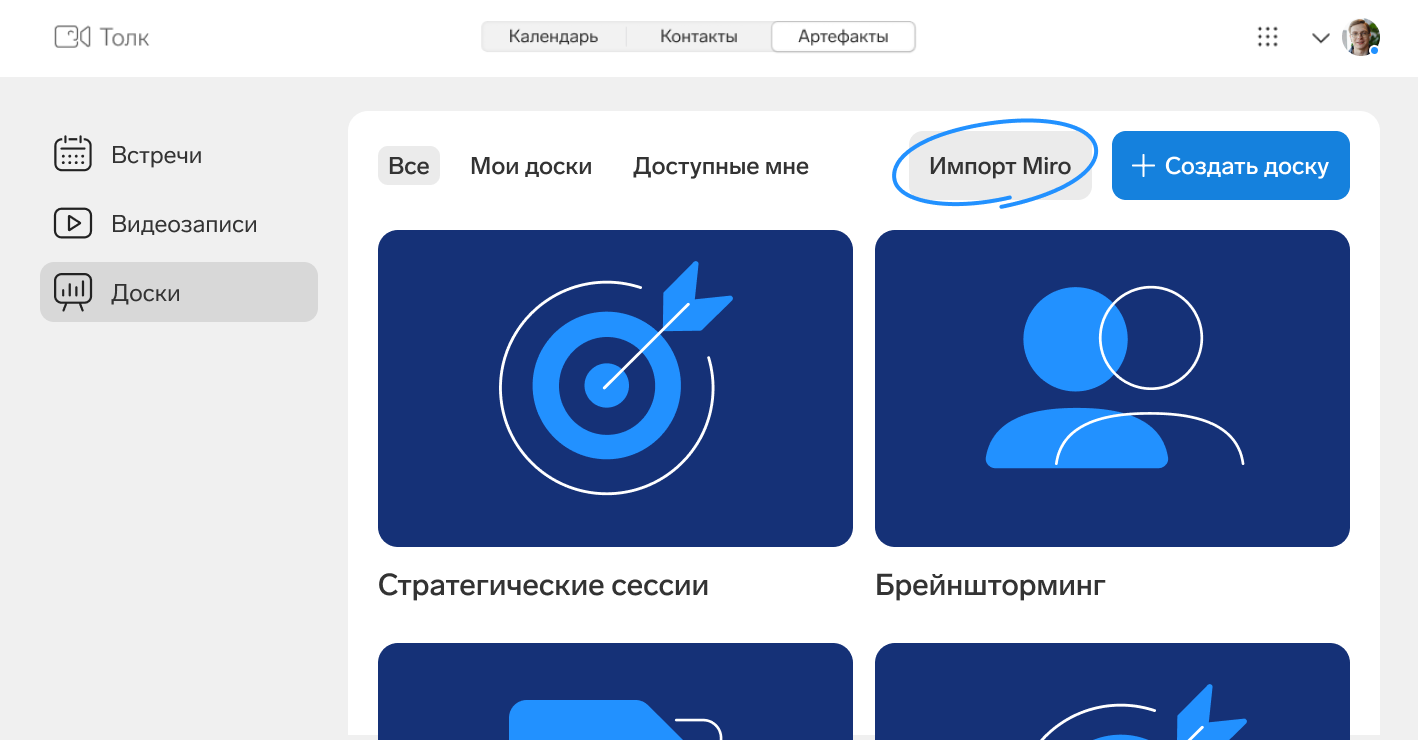This screenshot has height=740, width=1418.
Task: Open the Встречи sidebar section
Action: [179, 155]
